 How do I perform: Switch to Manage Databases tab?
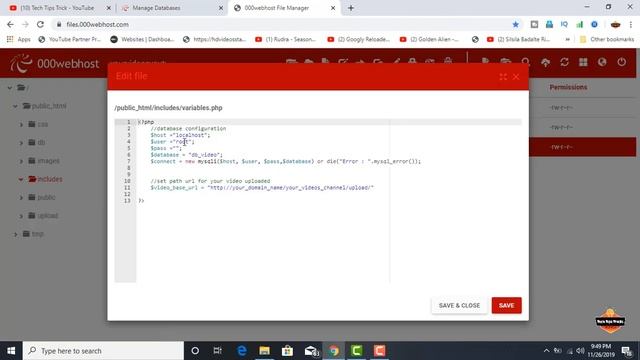point(156,8)
